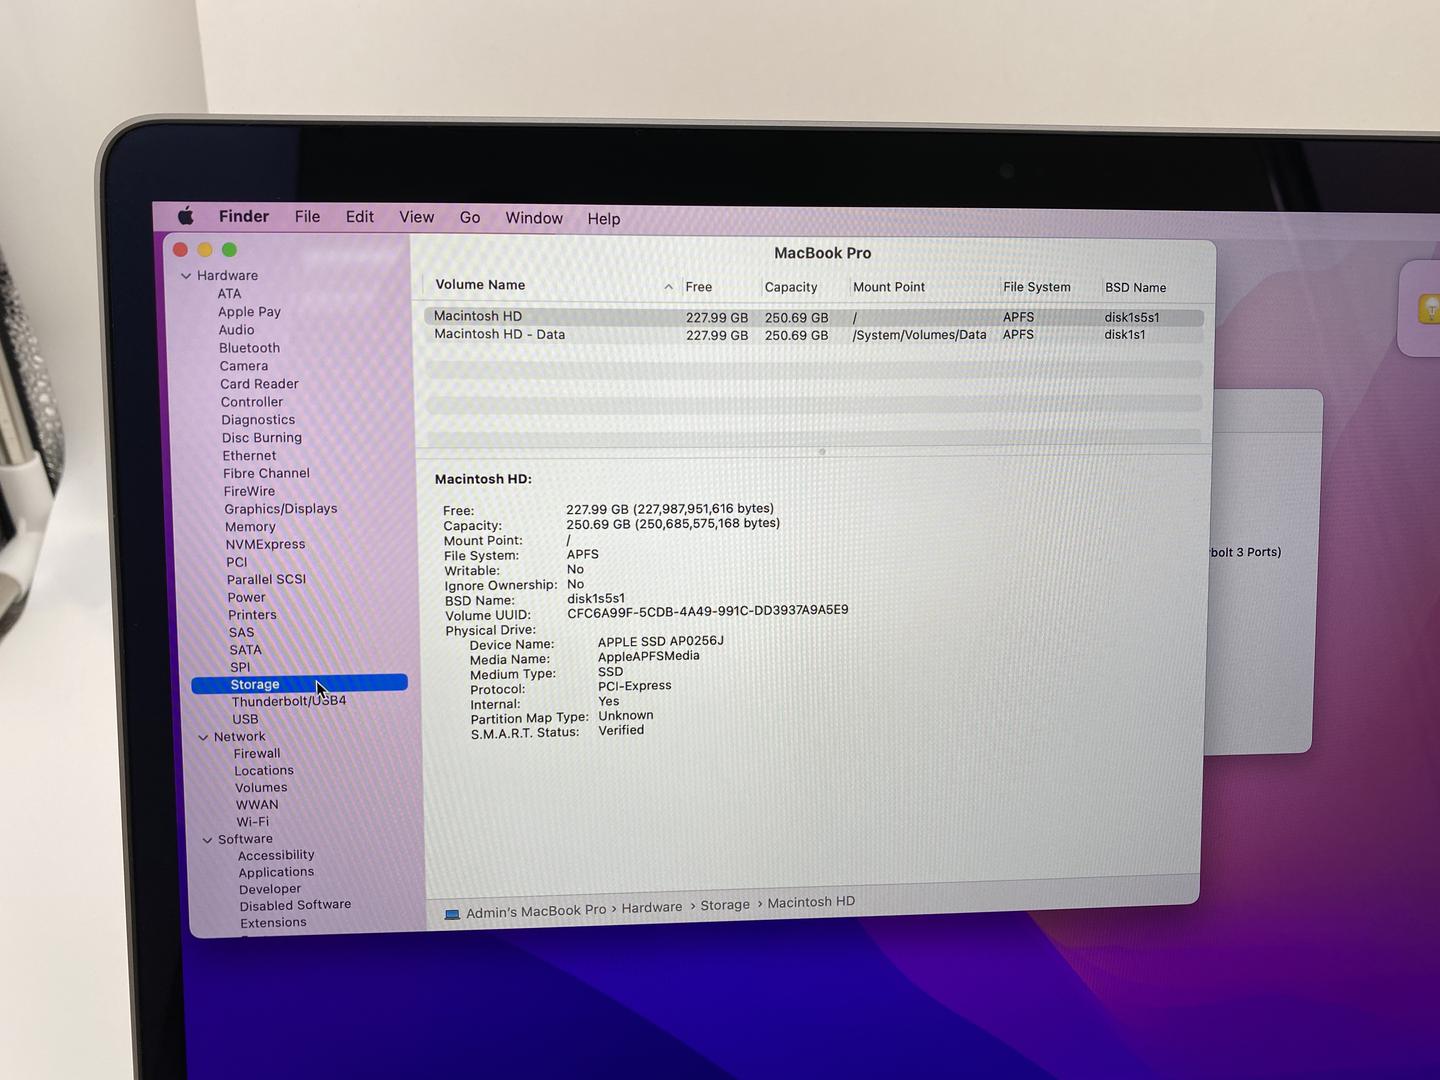Select Locations under Network
This screenshot has height=1080, width=1440.
point(264,770)
